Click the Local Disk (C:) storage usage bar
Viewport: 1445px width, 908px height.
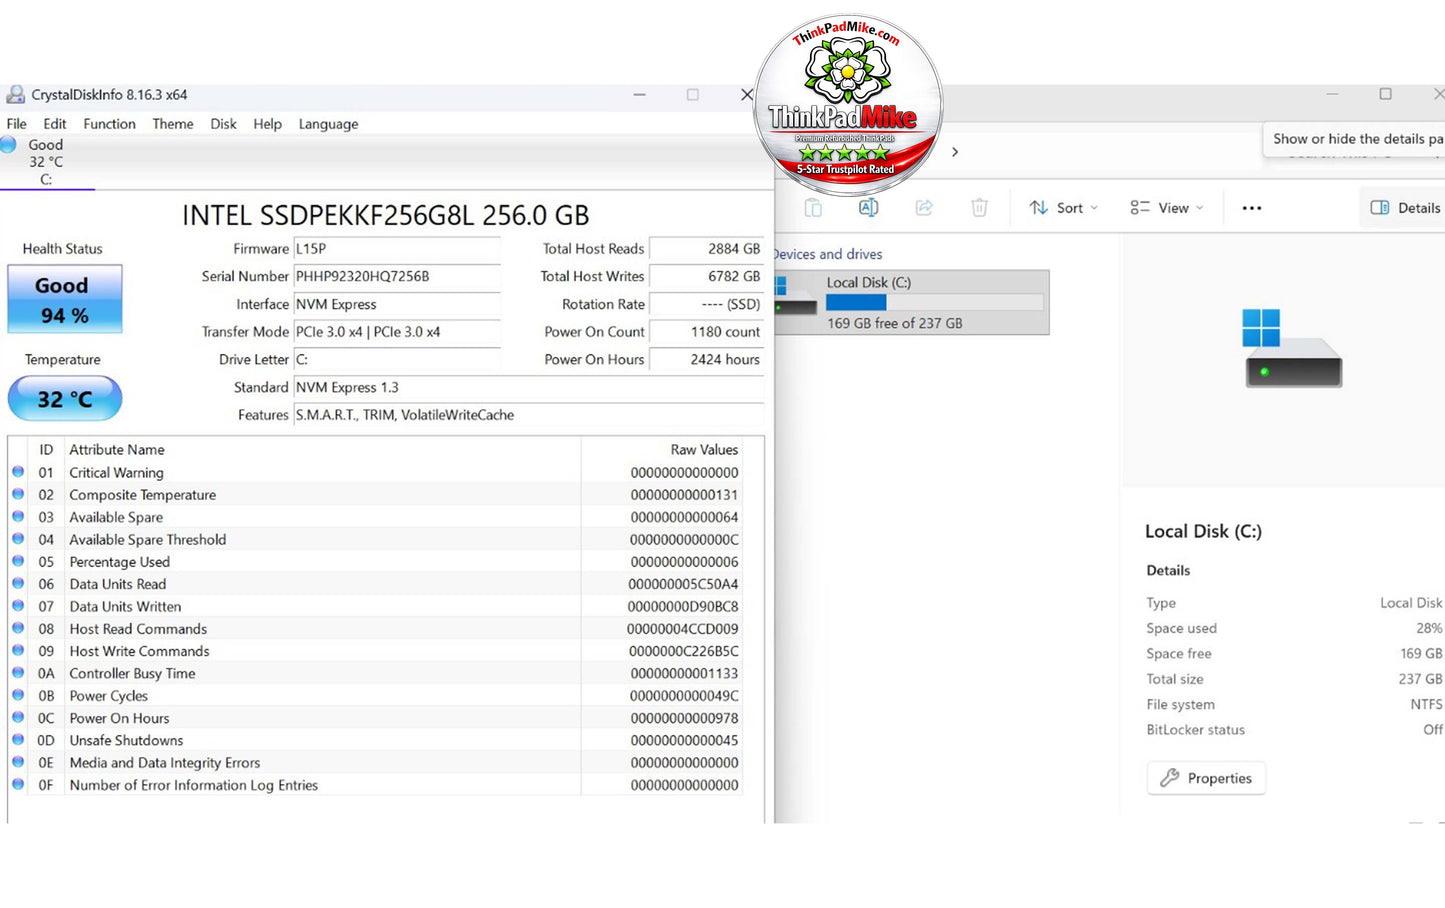pyautogui.click(x=935, y=302)
